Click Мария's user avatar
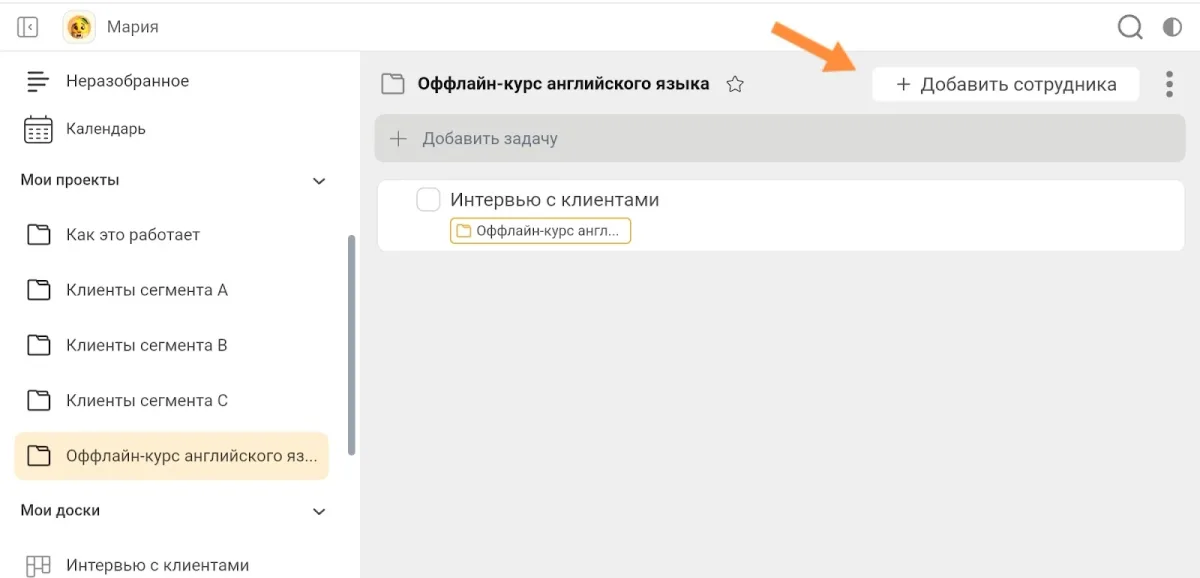 click(x=79, y=27)
